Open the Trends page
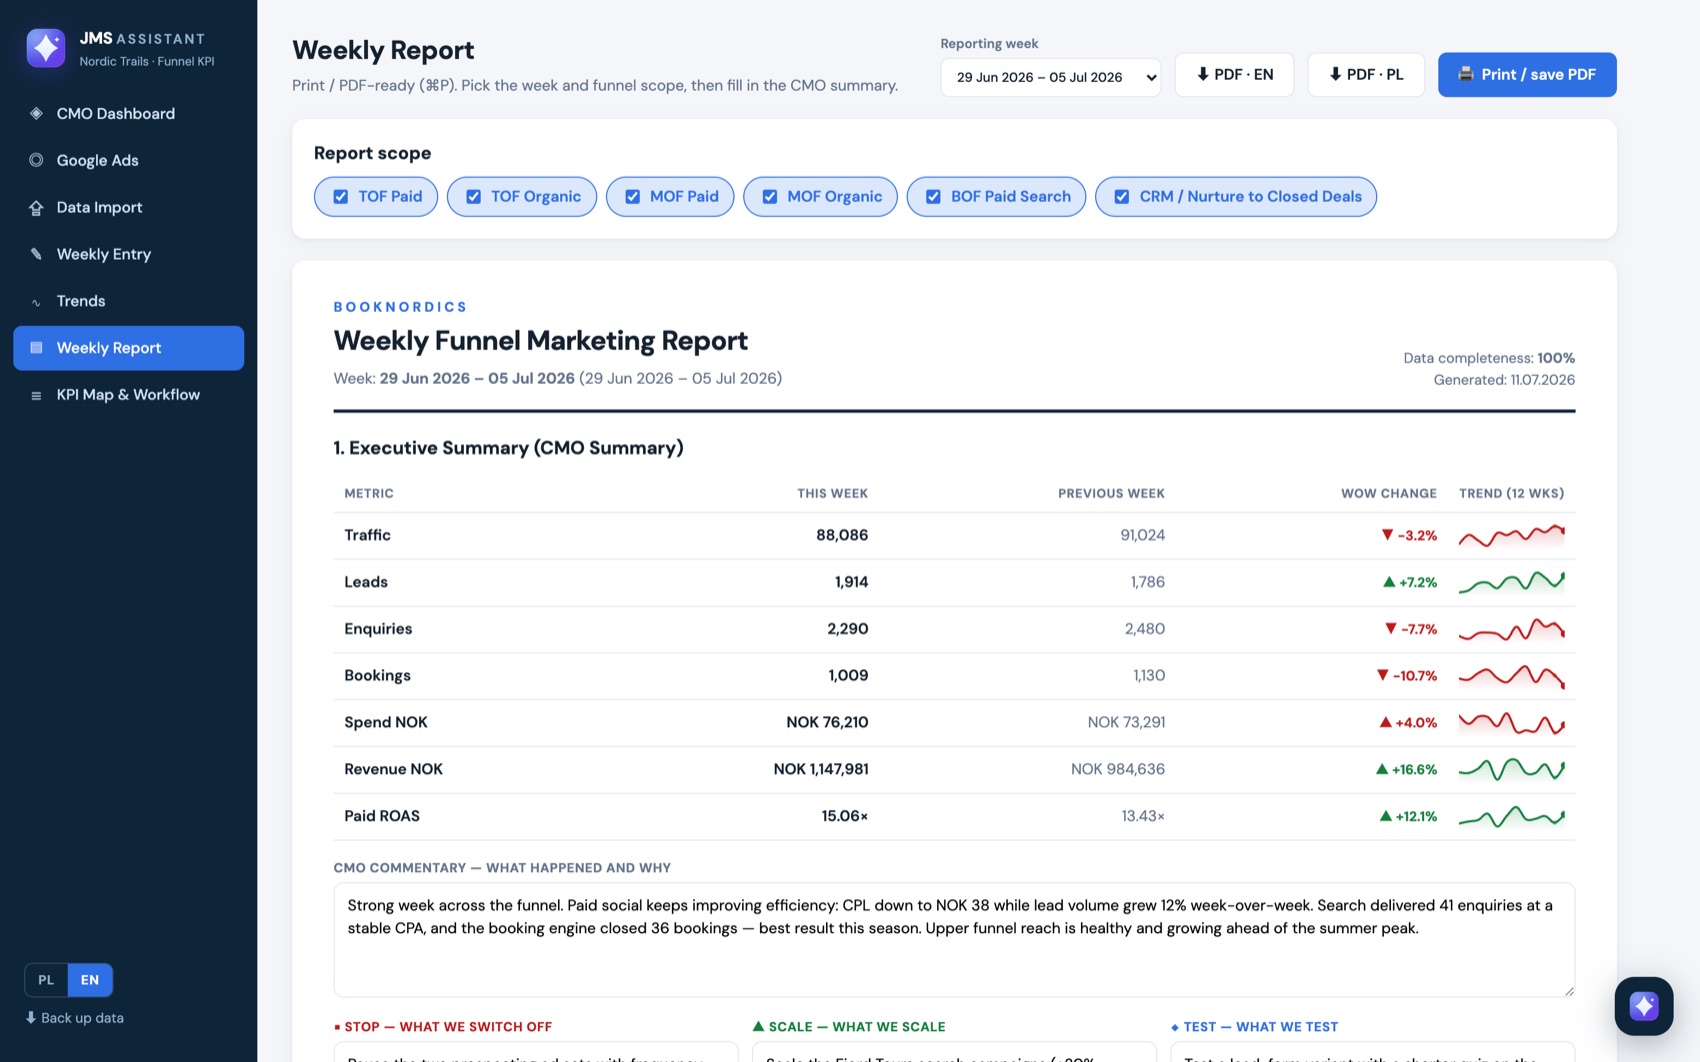Screen dimensions: 1700x1062 click(x=128, y=301)
